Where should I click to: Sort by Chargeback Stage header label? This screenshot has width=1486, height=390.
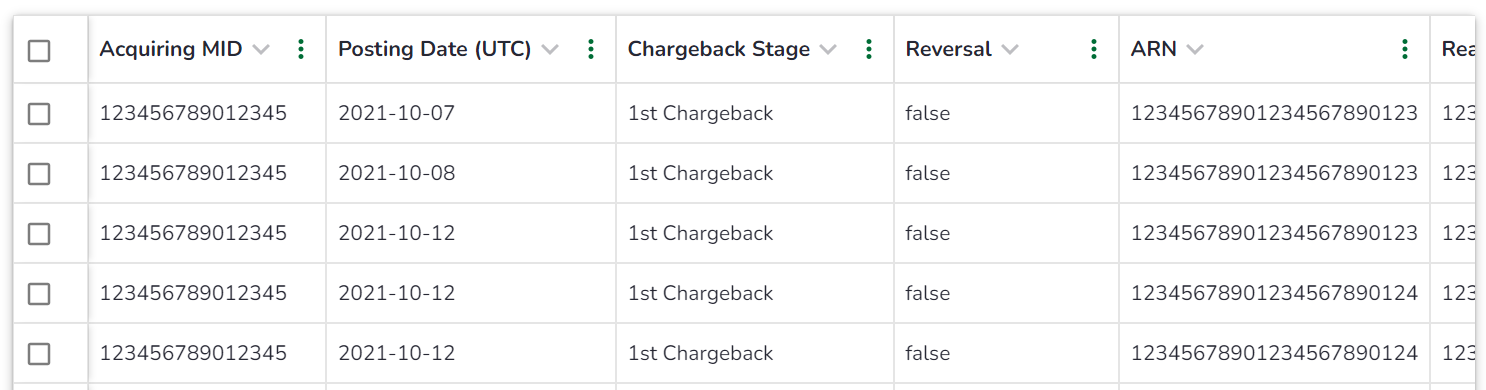click(x=719, y=49)
